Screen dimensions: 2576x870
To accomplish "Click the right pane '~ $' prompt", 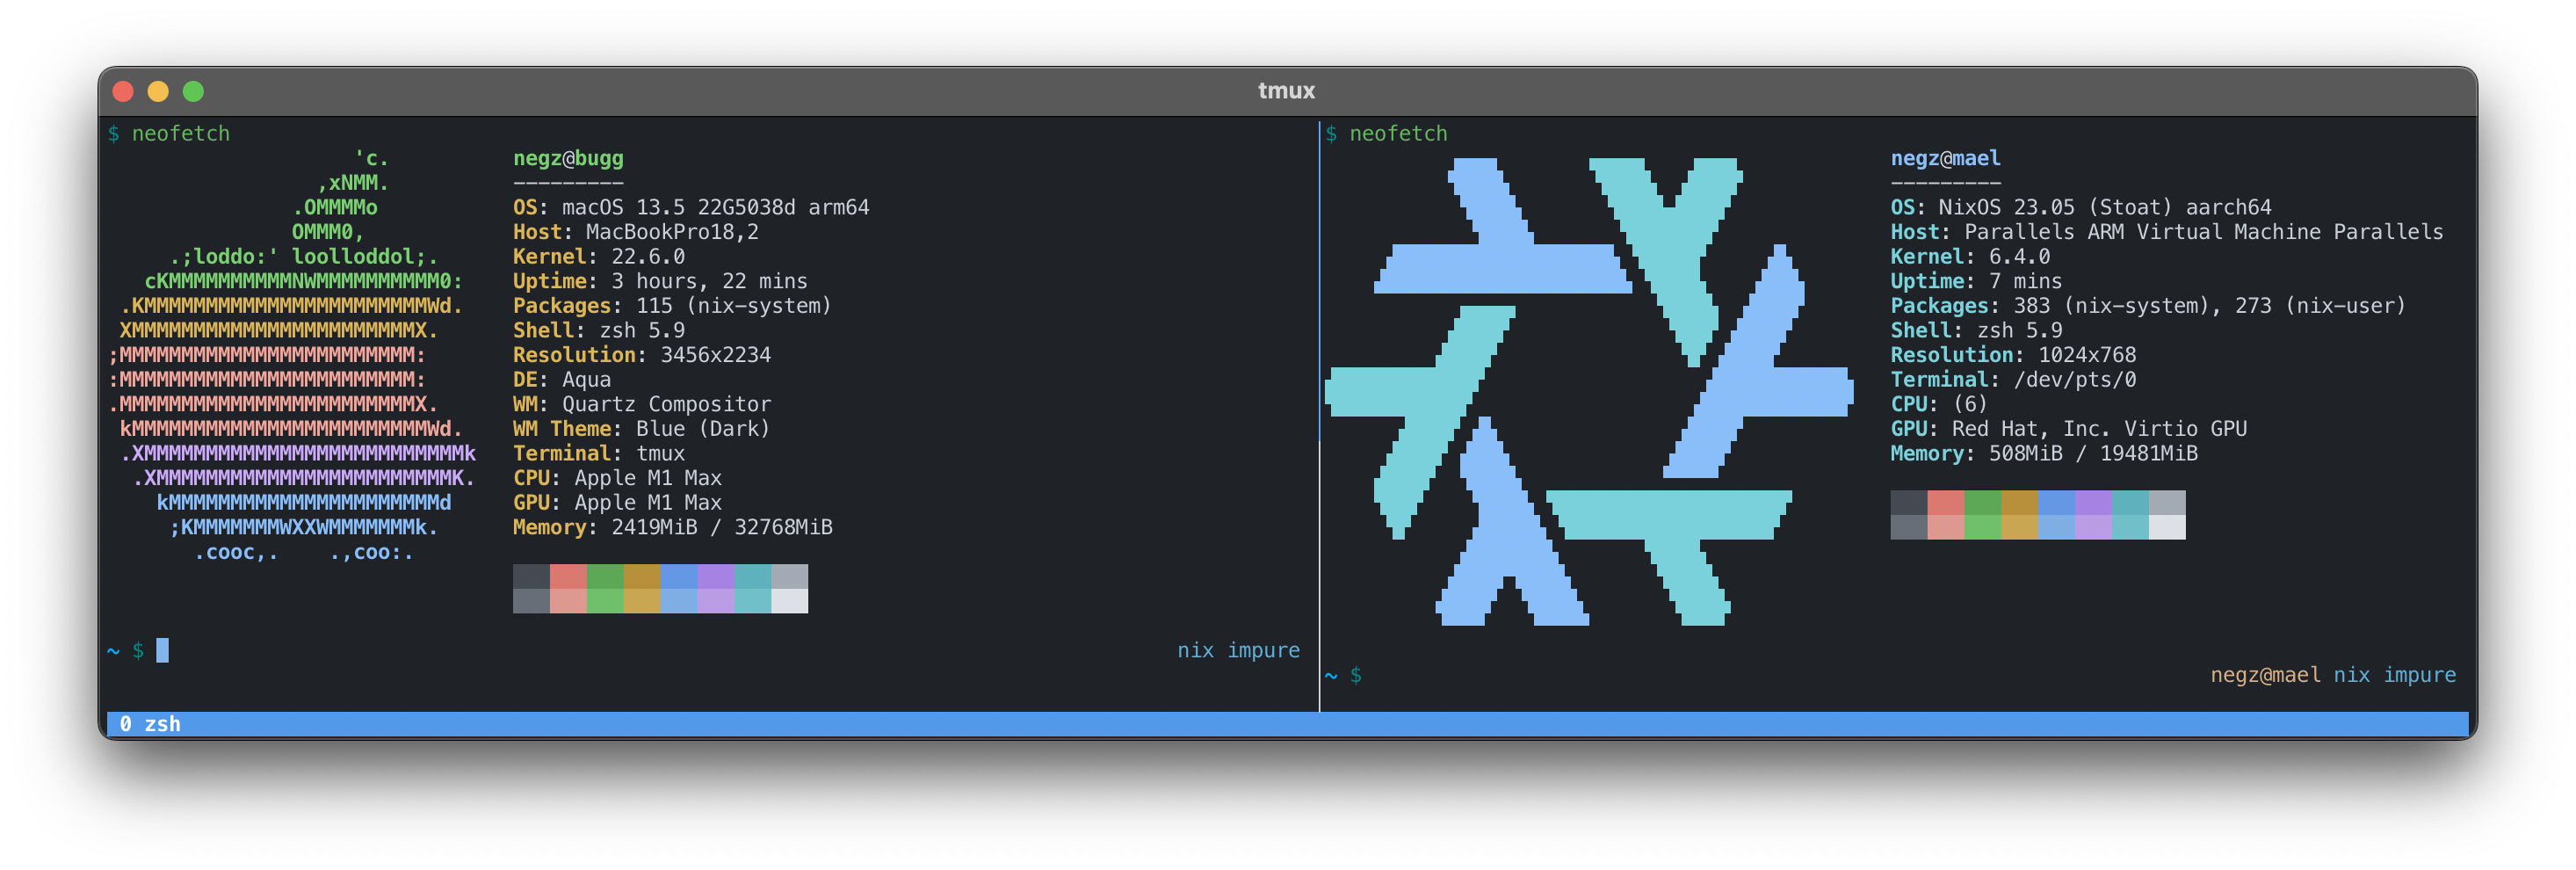I will 1343,676.
